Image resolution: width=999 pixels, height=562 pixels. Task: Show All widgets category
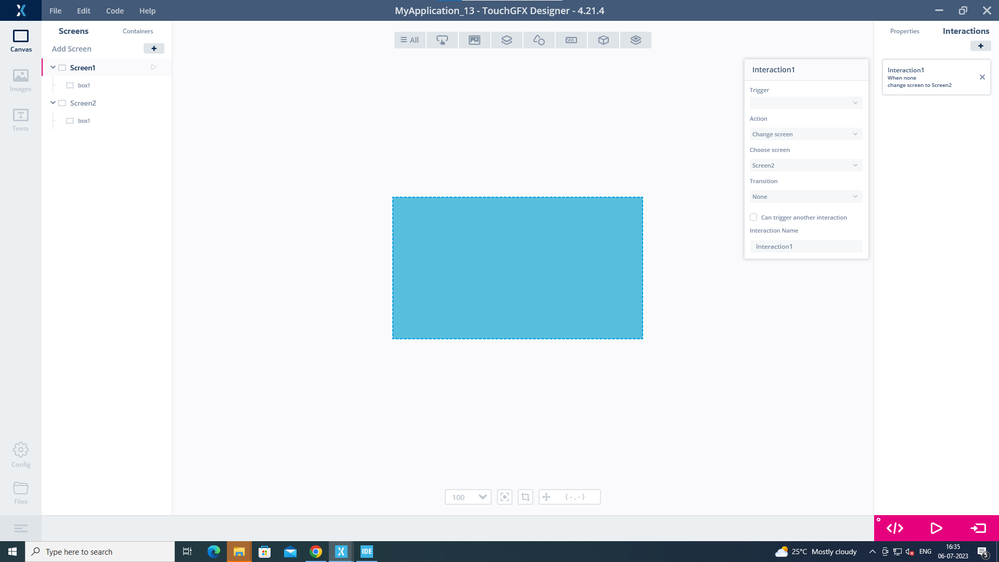pyautogui.click(x=410, y=40)
